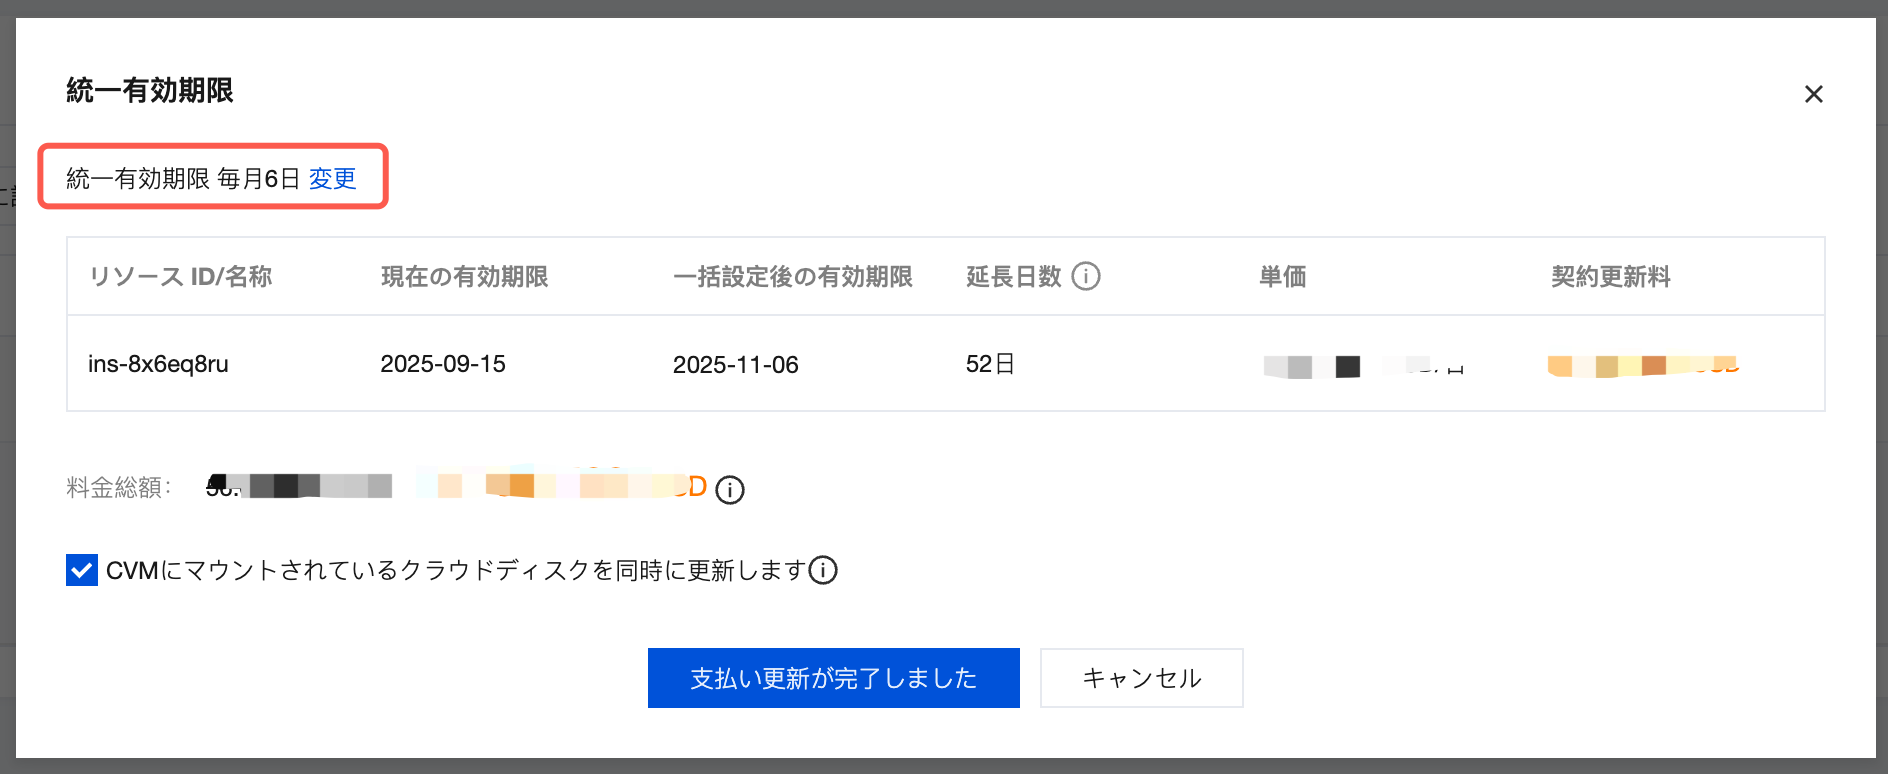Click the 単価 column header
Screen dimensions: 1888x774
point(1282,276)
